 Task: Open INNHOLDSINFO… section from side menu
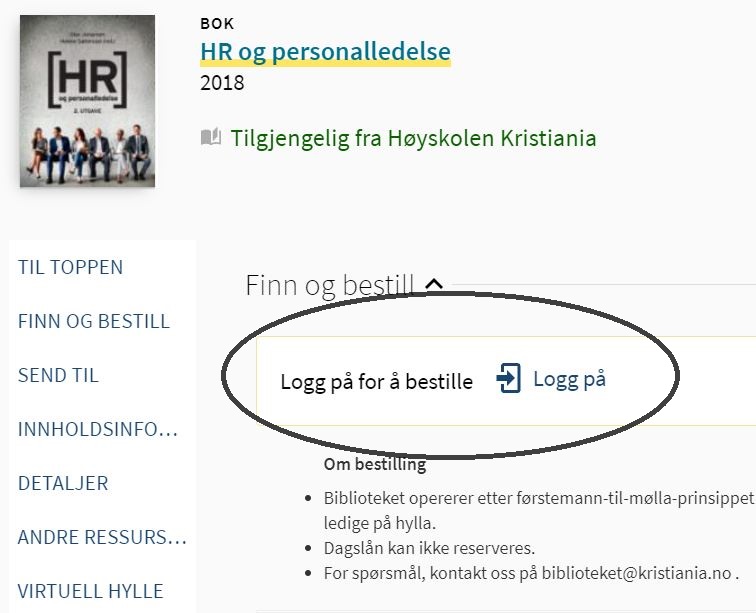98,429
